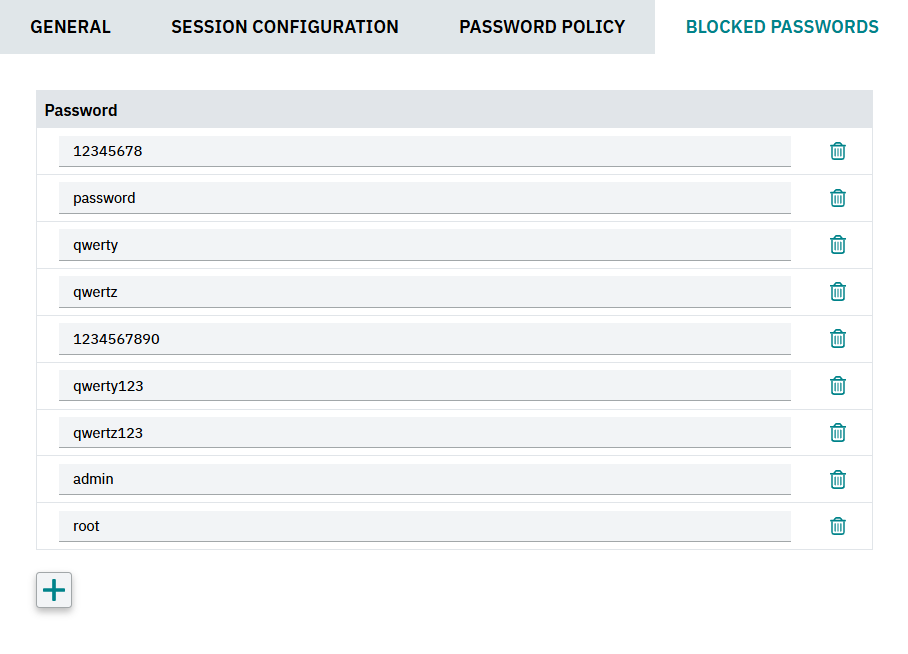The image size is (908, 654).
Task: Delete the admin blocked password
Action: pos(838,480)
